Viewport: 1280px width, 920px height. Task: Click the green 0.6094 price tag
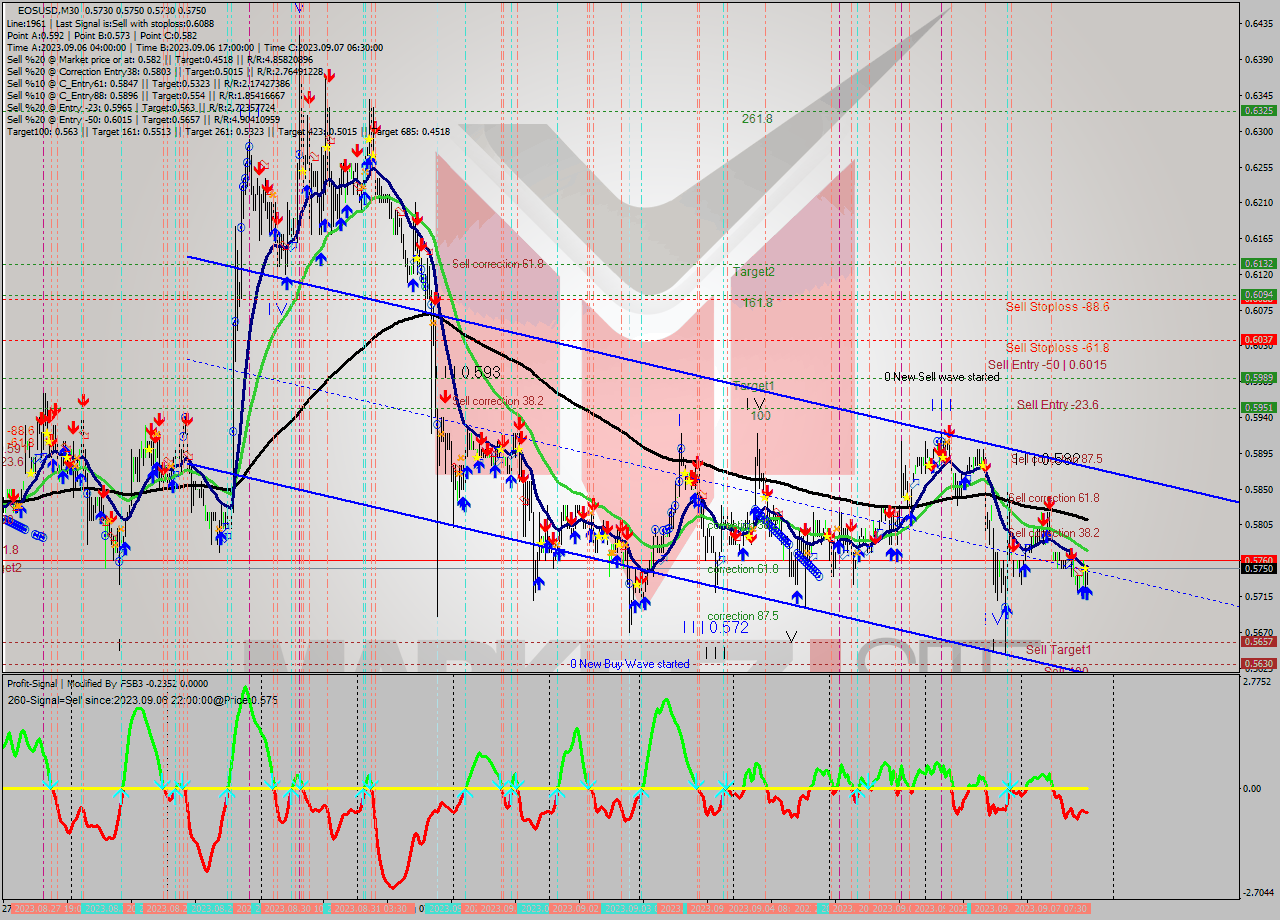pyautogui.click(x=1257, y=295)
